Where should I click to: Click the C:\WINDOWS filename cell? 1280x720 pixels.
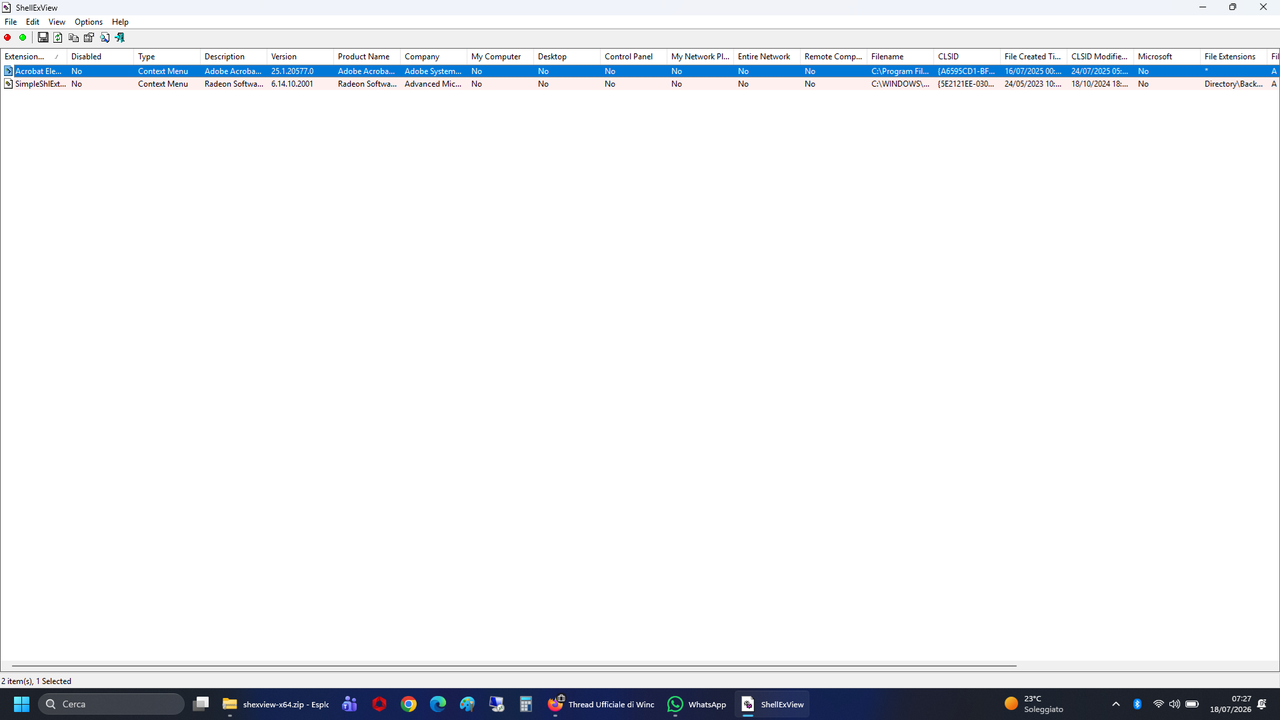(900, 84)
